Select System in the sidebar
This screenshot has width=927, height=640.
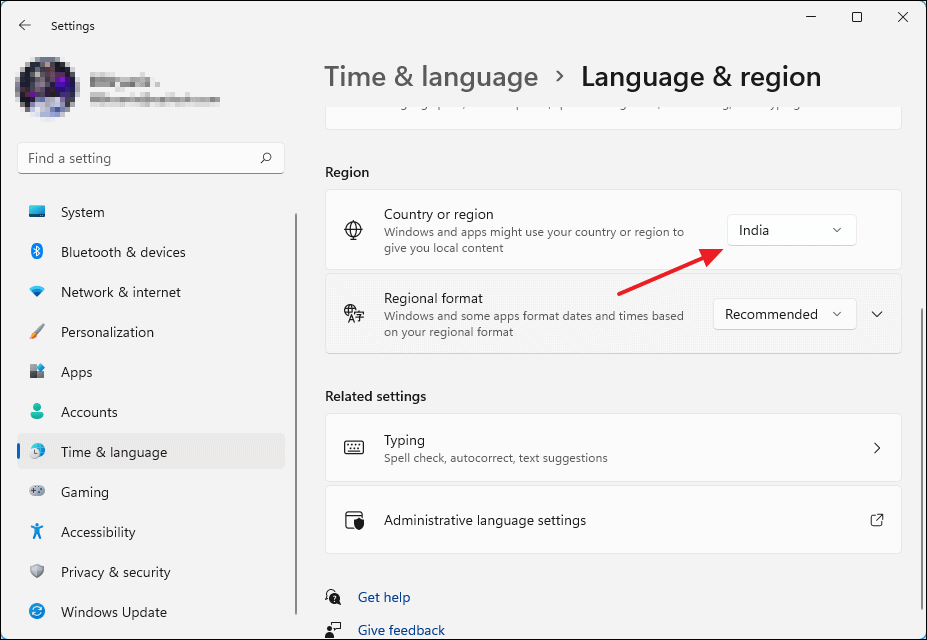coord(82,212)
